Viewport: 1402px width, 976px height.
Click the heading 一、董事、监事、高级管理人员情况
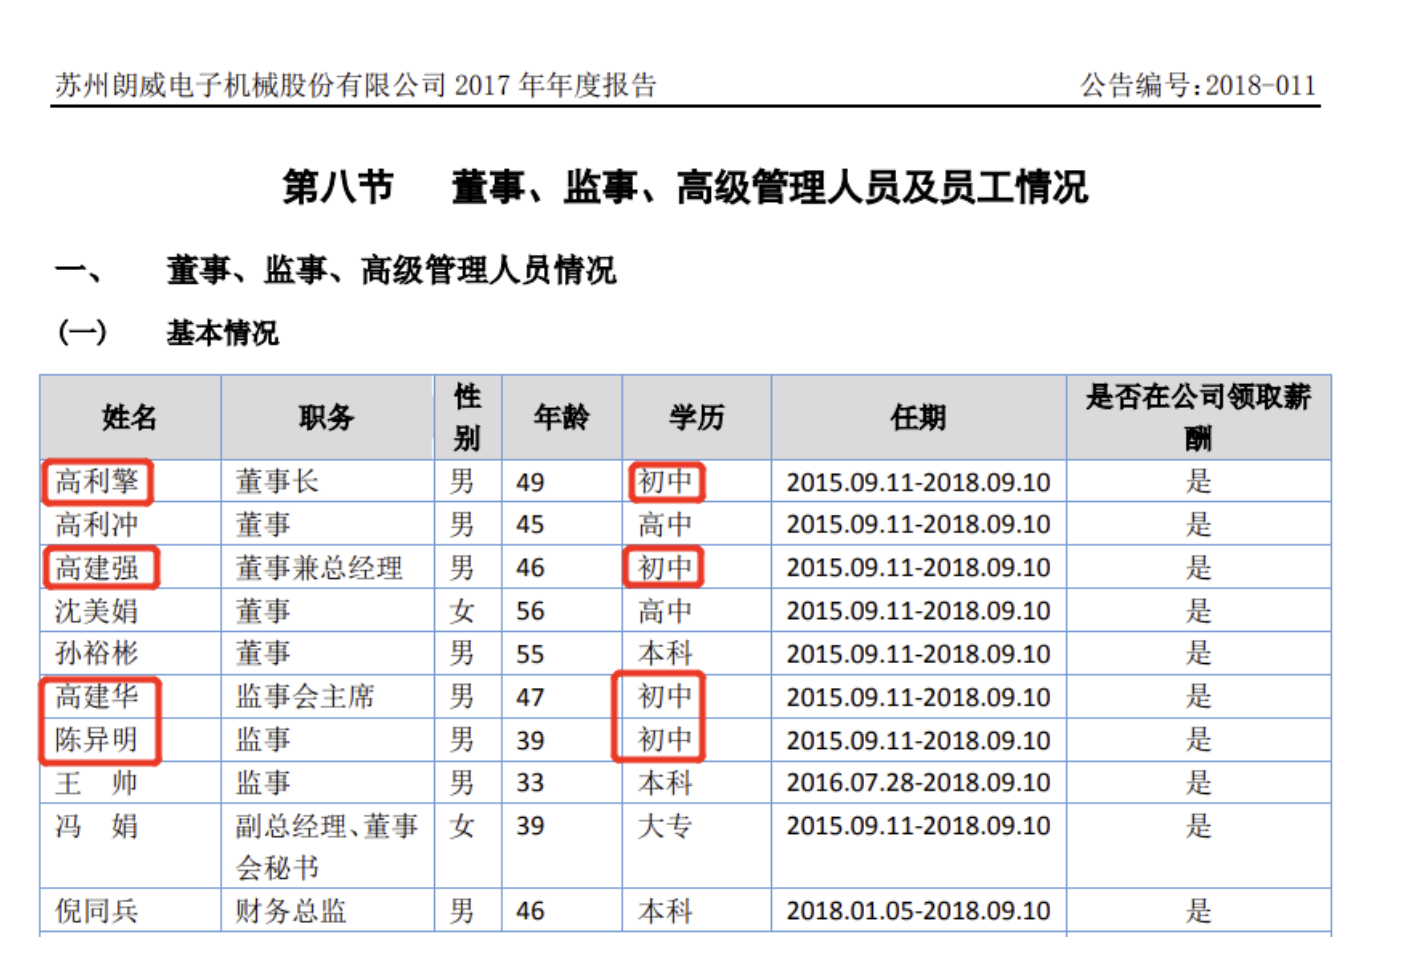(x=335, y=270)
